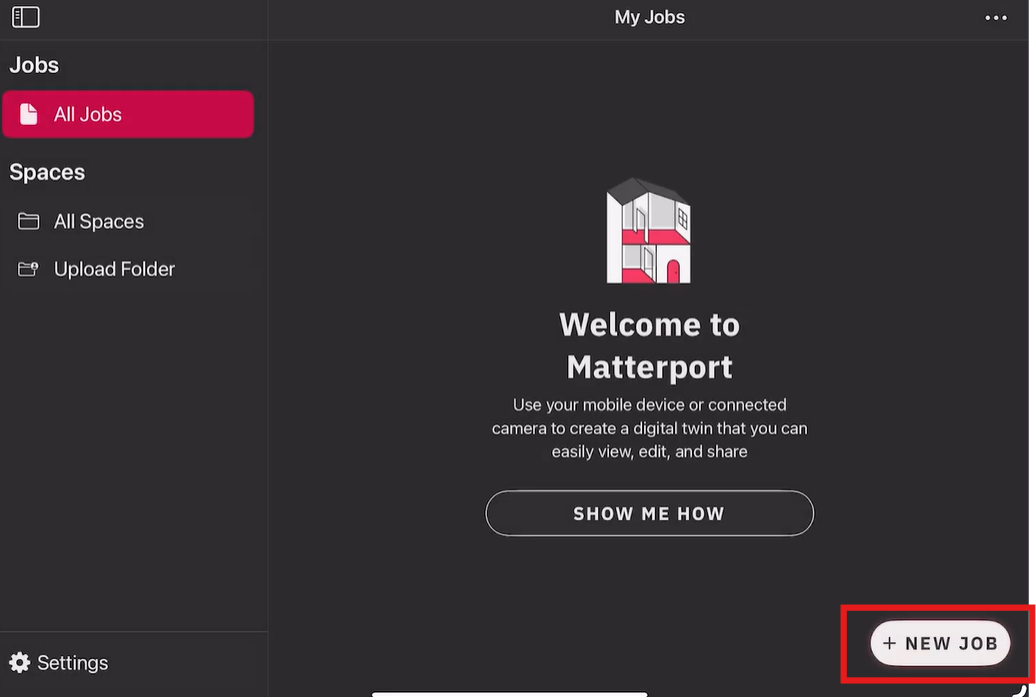
Task: Open the All Spaces list
Action: tap(98, 221)
